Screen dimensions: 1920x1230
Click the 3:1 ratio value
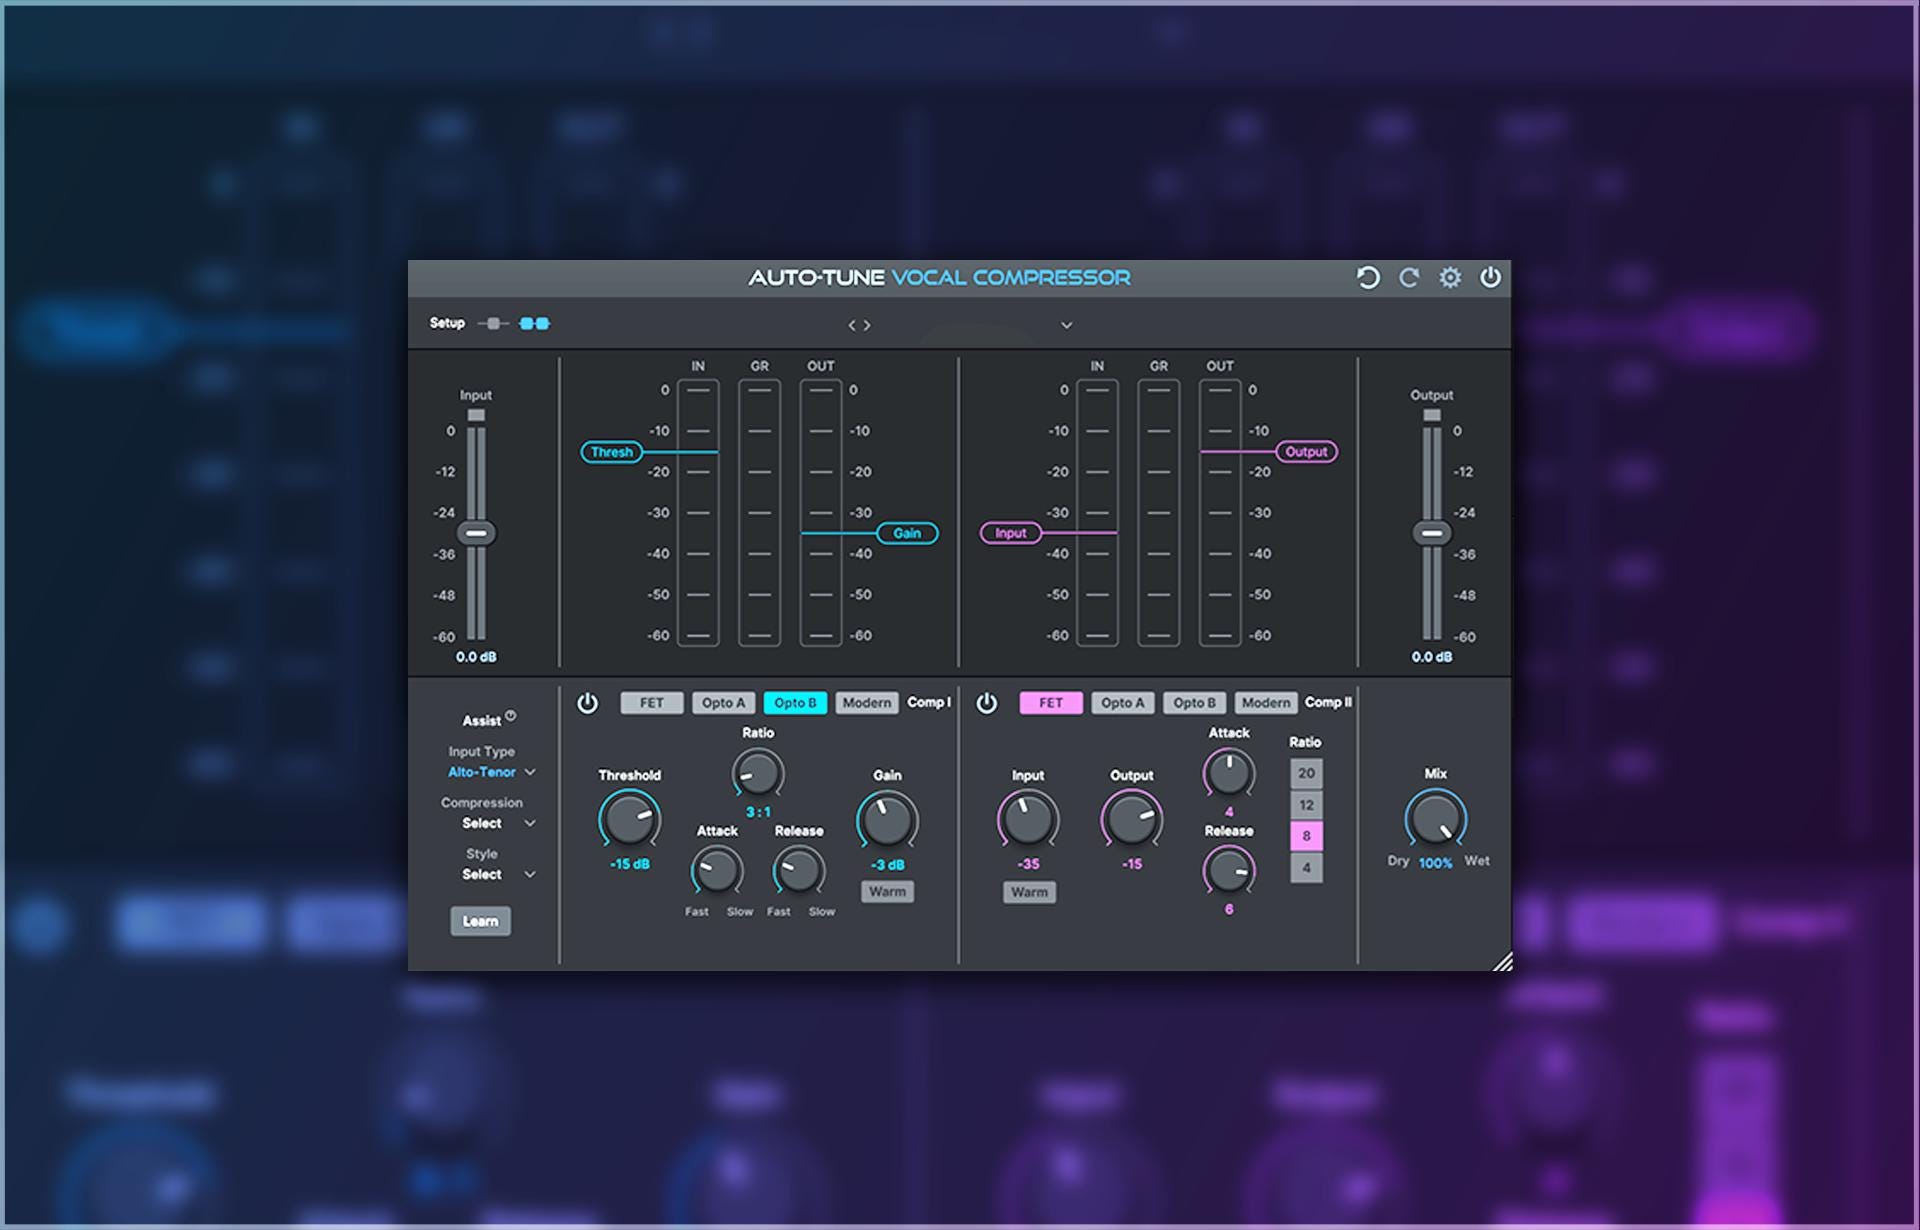tap(758, 812)
